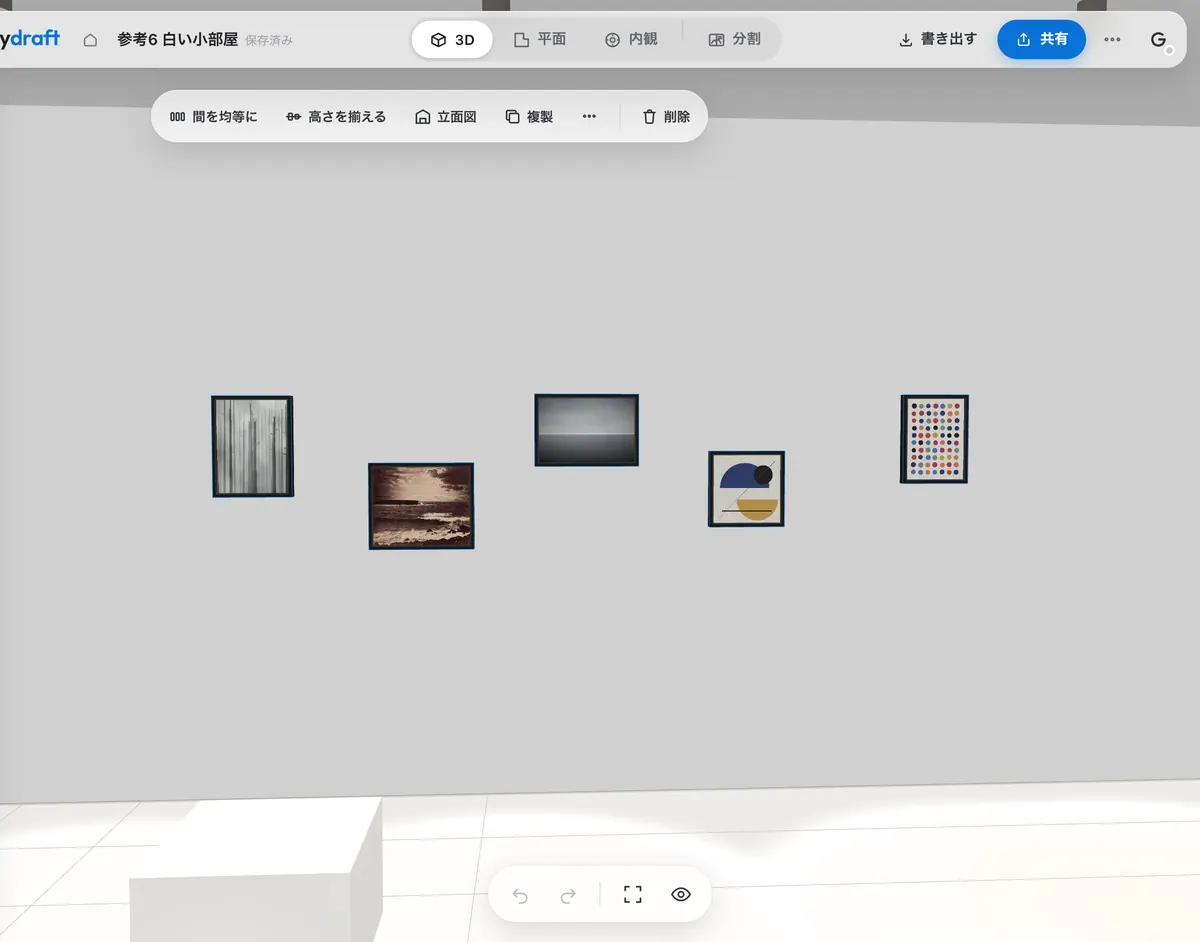This screenshot has height=942, width=1200.
Task: Click the project title 参考6 白い小部屋
Action: tap(178, 40)
